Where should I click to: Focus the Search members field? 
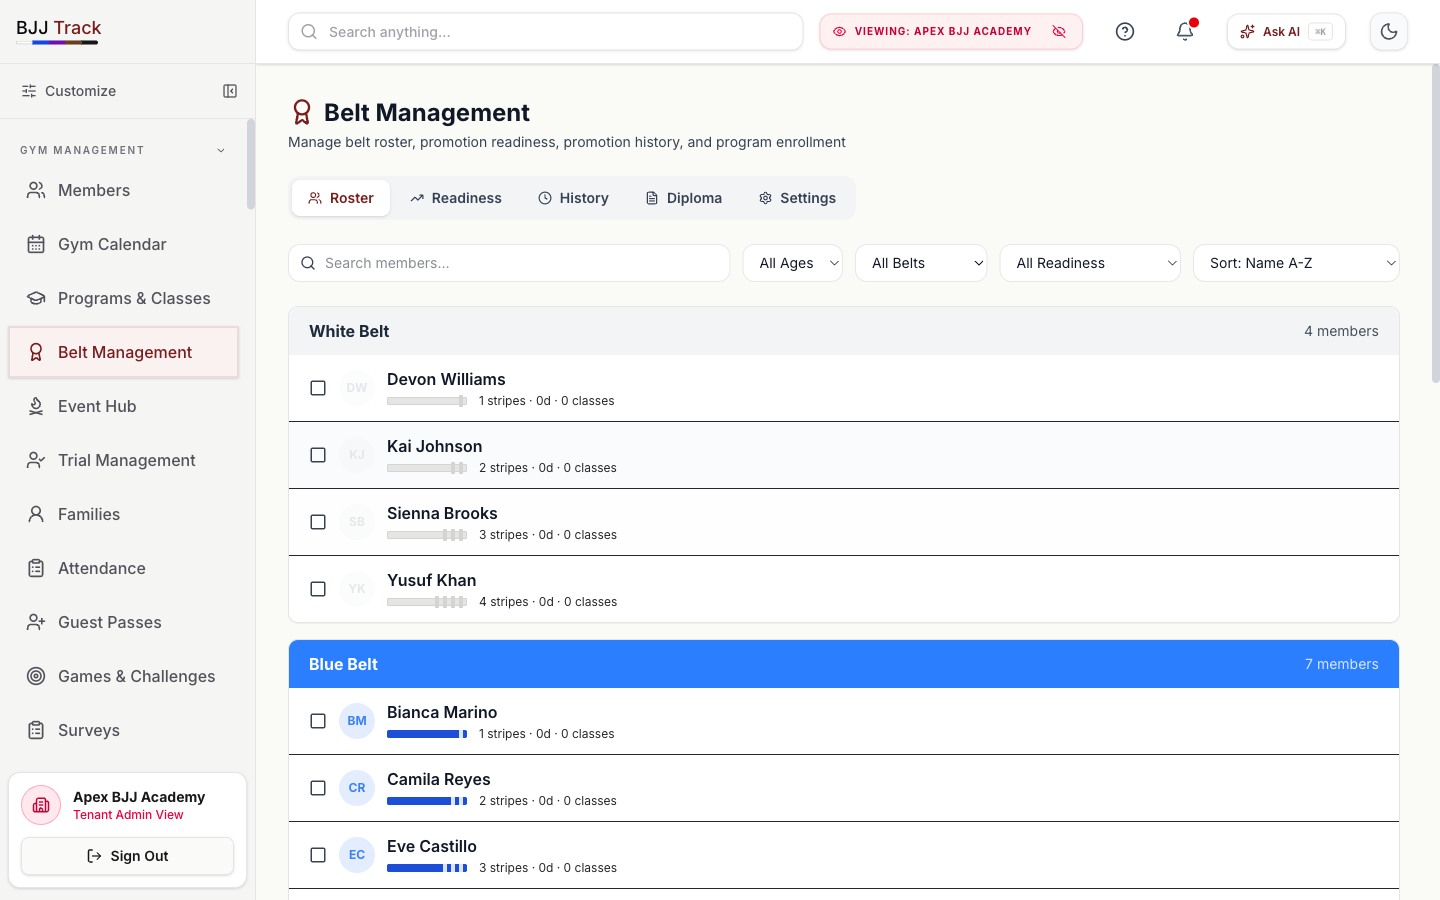pyautogui.click(x=509, y=263)
